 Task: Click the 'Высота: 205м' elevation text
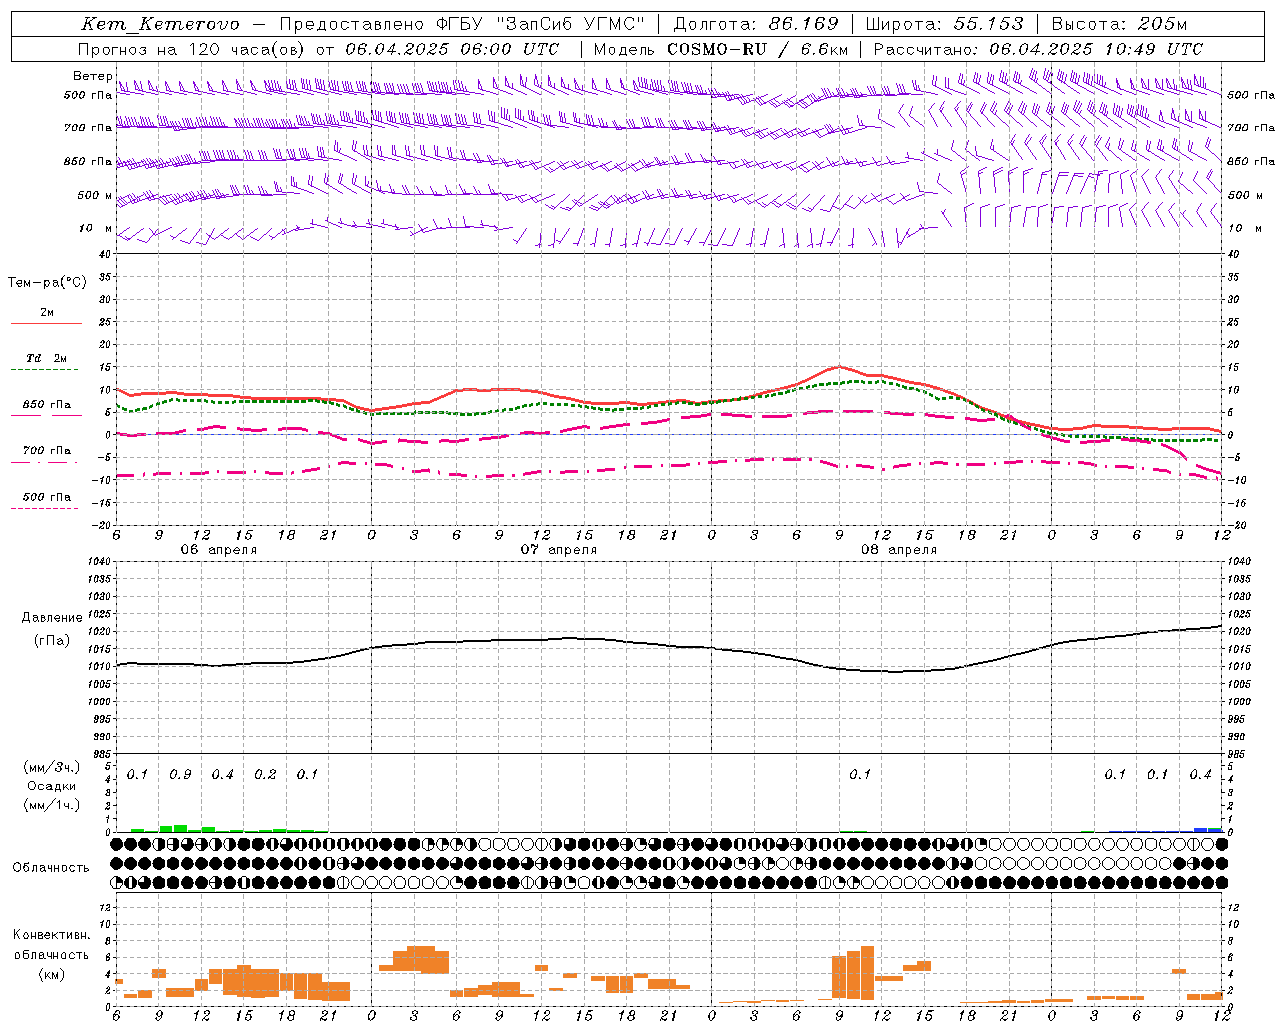1119,24
